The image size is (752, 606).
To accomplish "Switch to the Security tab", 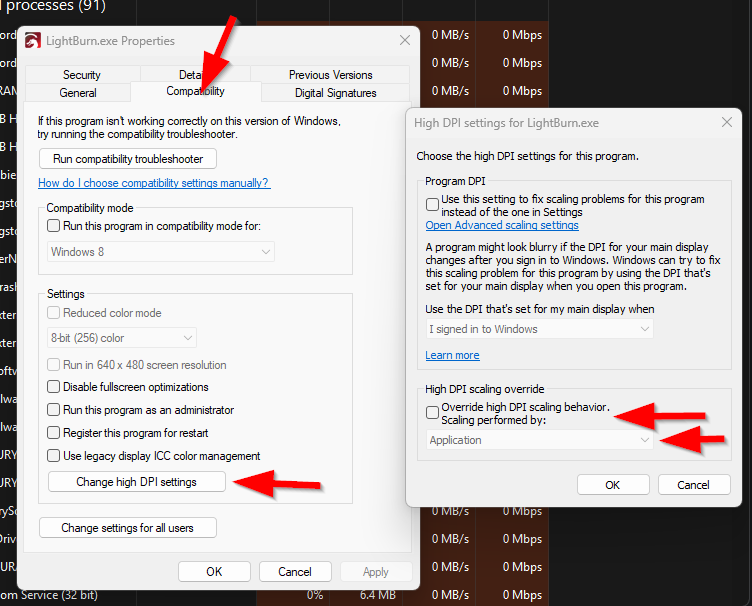I will 82,75.
